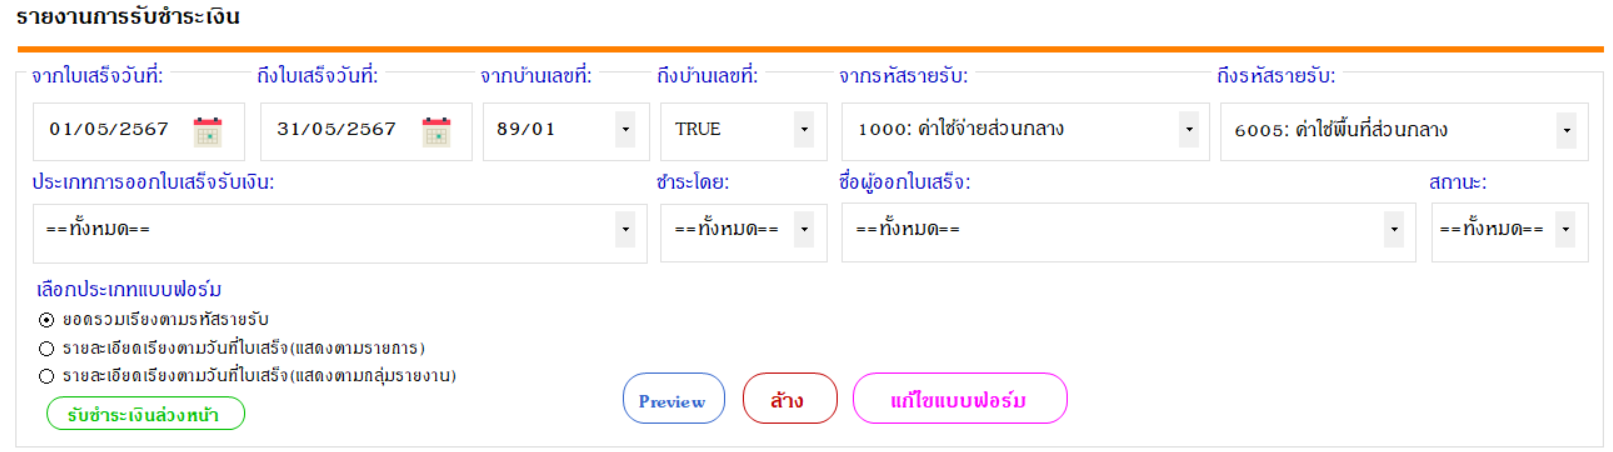Open calendar for จากใบเสร็จวันที่ date
The width and height of the screenshot is (1613, 452).
[207, 131]
